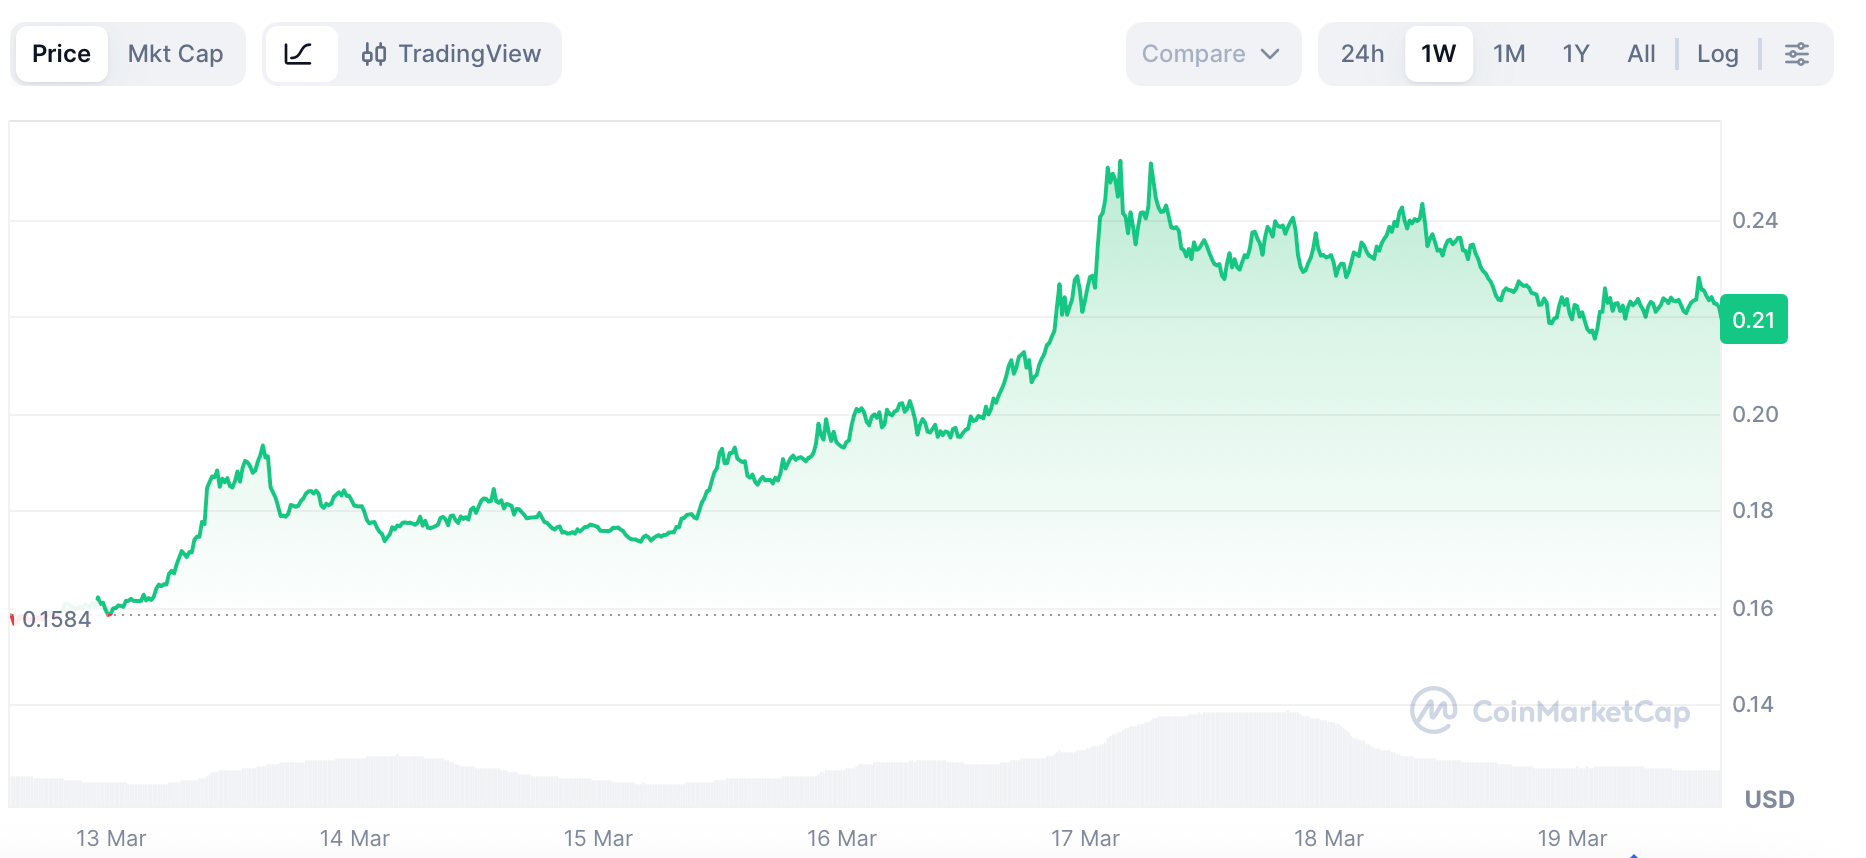The width and height of the screenshot is (1866, 858).
Task: Switch chart to Mkt Cap
Action: tap(175, 54)
